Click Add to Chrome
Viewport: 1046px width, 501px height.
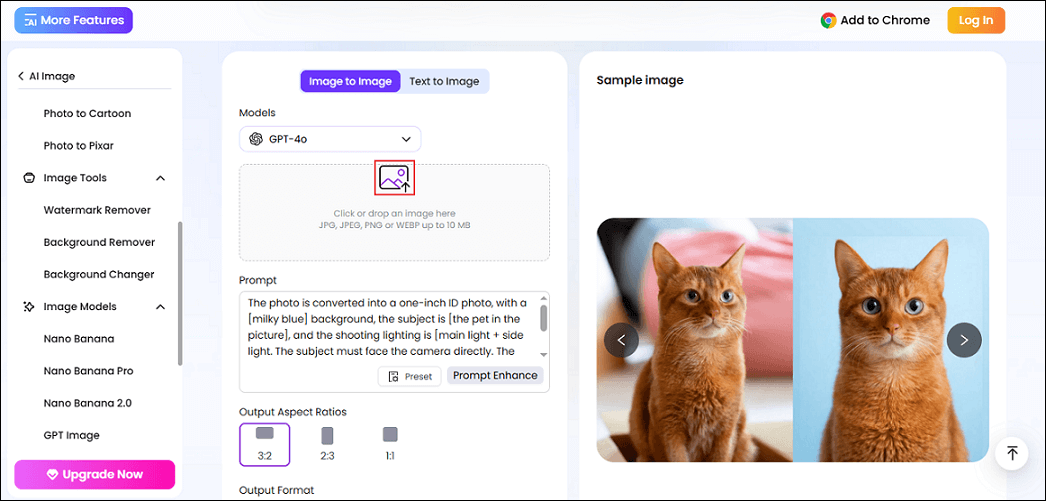coord(875,20)
